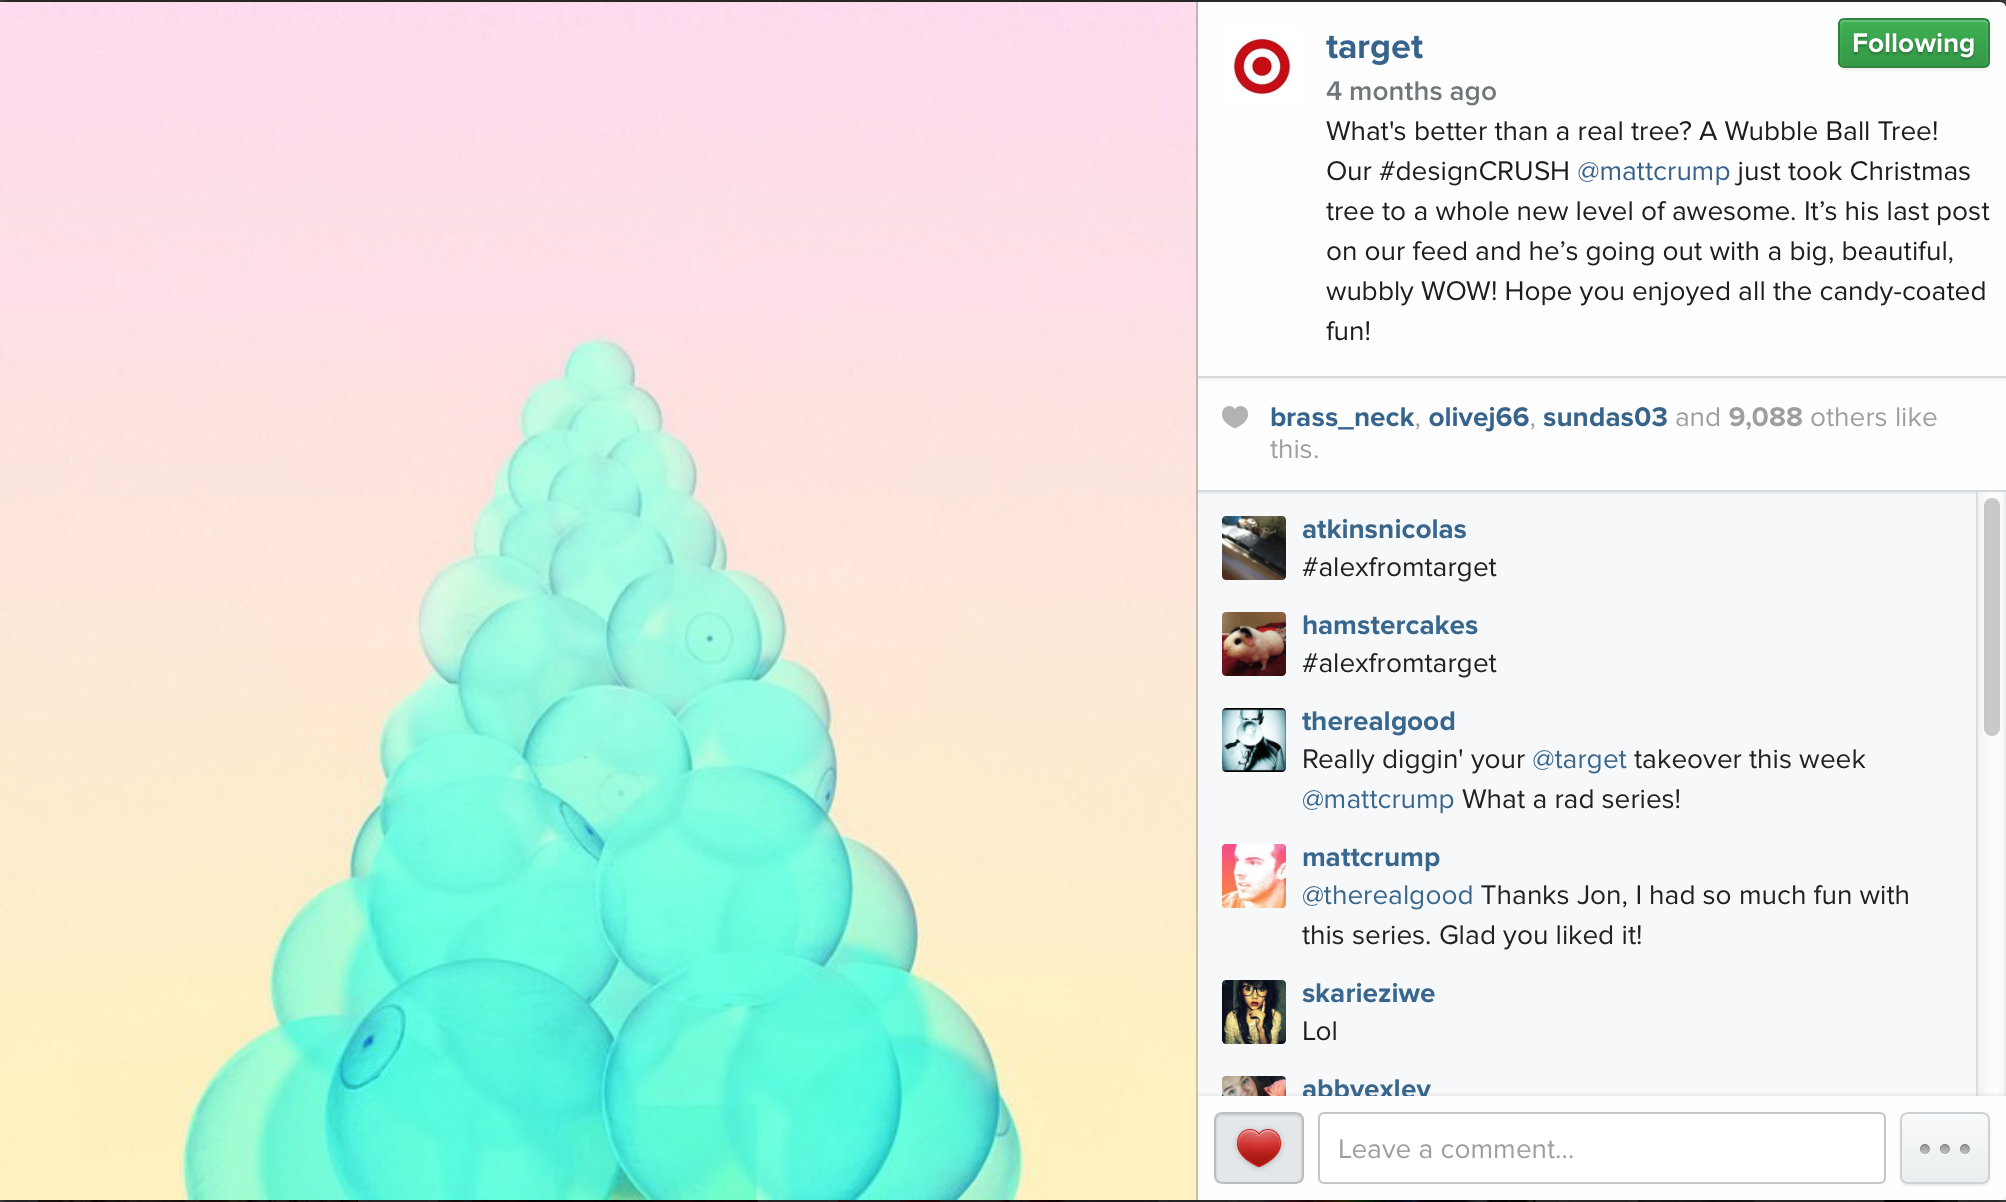Click therealgood avatar thumbnail
This screenshot has height=1202, width=2006.
pos(1253,740)
